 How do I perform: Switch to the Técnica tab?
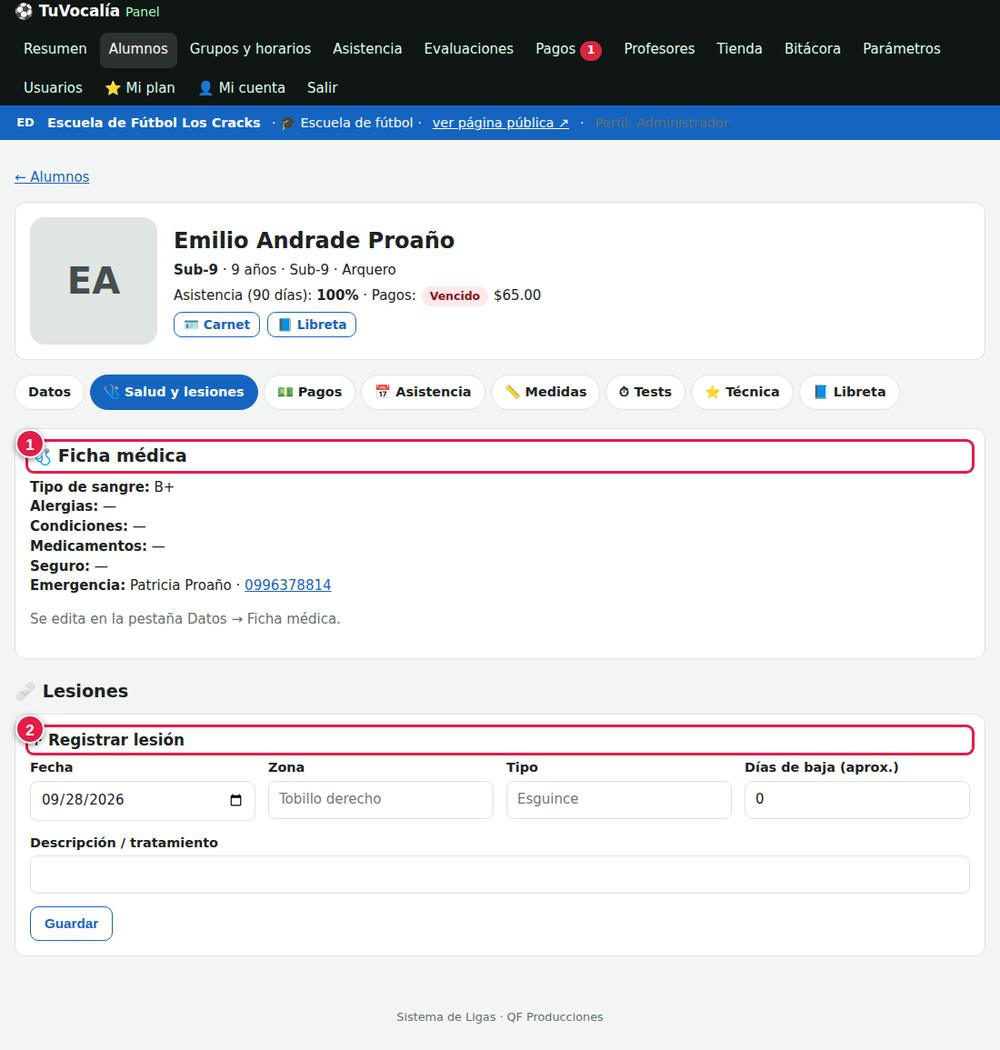point(742,392)
